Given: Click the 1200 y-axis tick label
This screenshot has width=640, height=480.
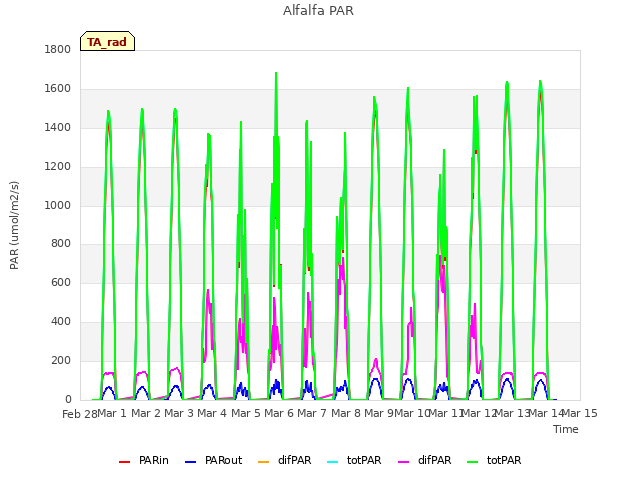Looking at the screenshot, I should [58, 167].
